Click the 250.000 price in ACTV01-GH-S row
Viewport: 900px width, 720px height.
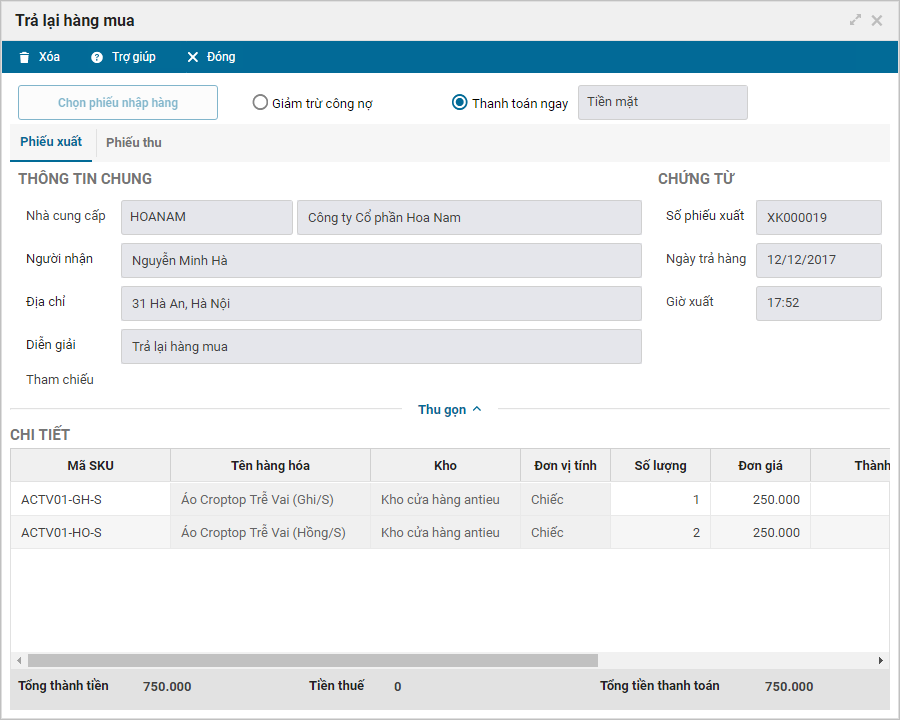761,500
